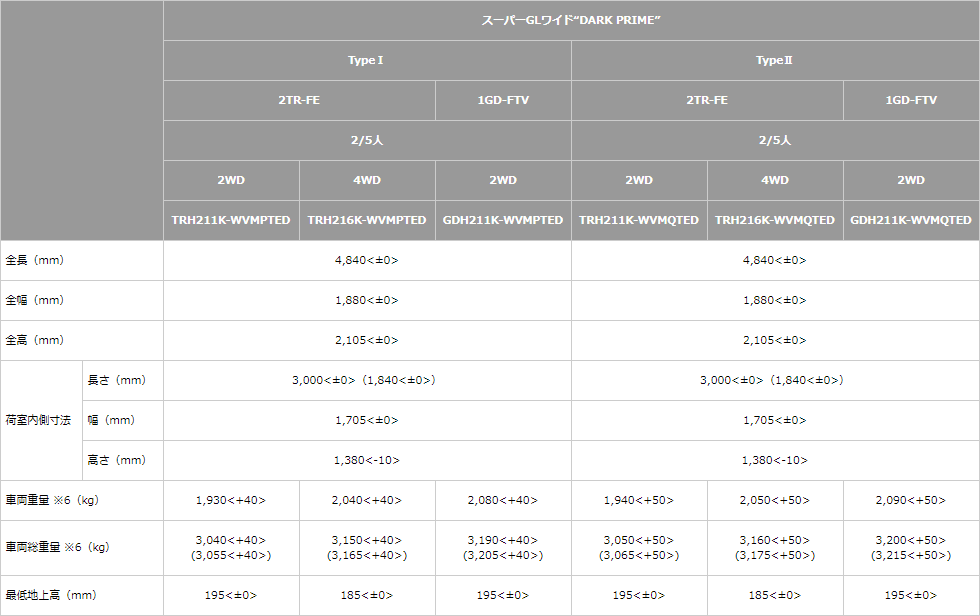Click ground clearance 185<±0> under TRH216K-WVMPTED
Image resolution: width=980 pixels, height=616 pixels.
click(x=367, y=595)
